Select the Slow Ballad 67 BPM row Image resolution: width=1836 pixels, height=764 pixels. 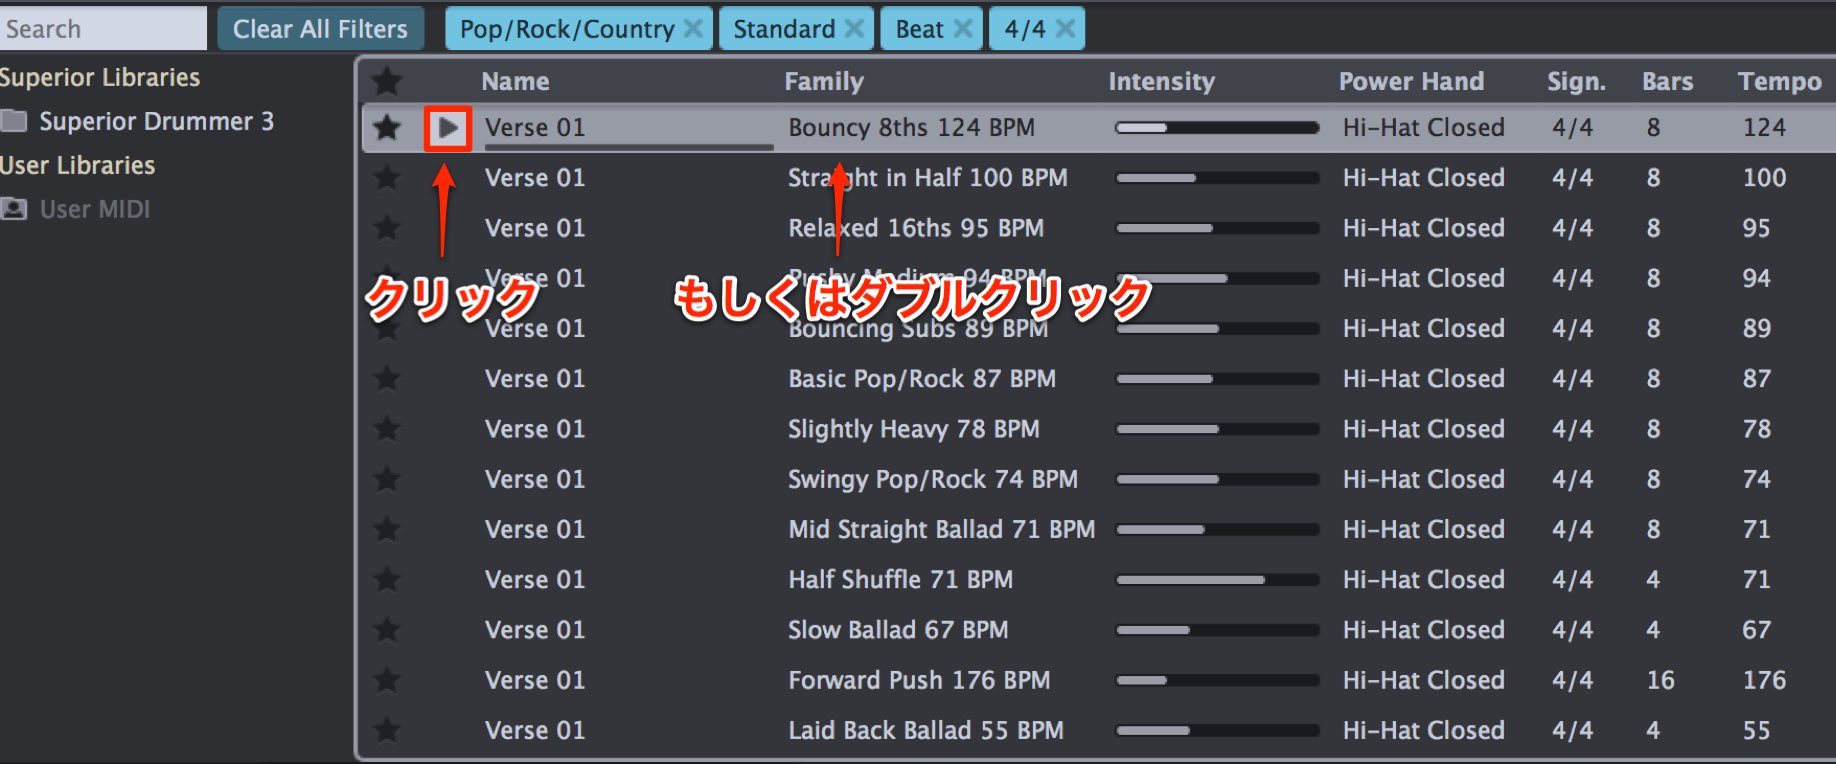[1098, 630]
